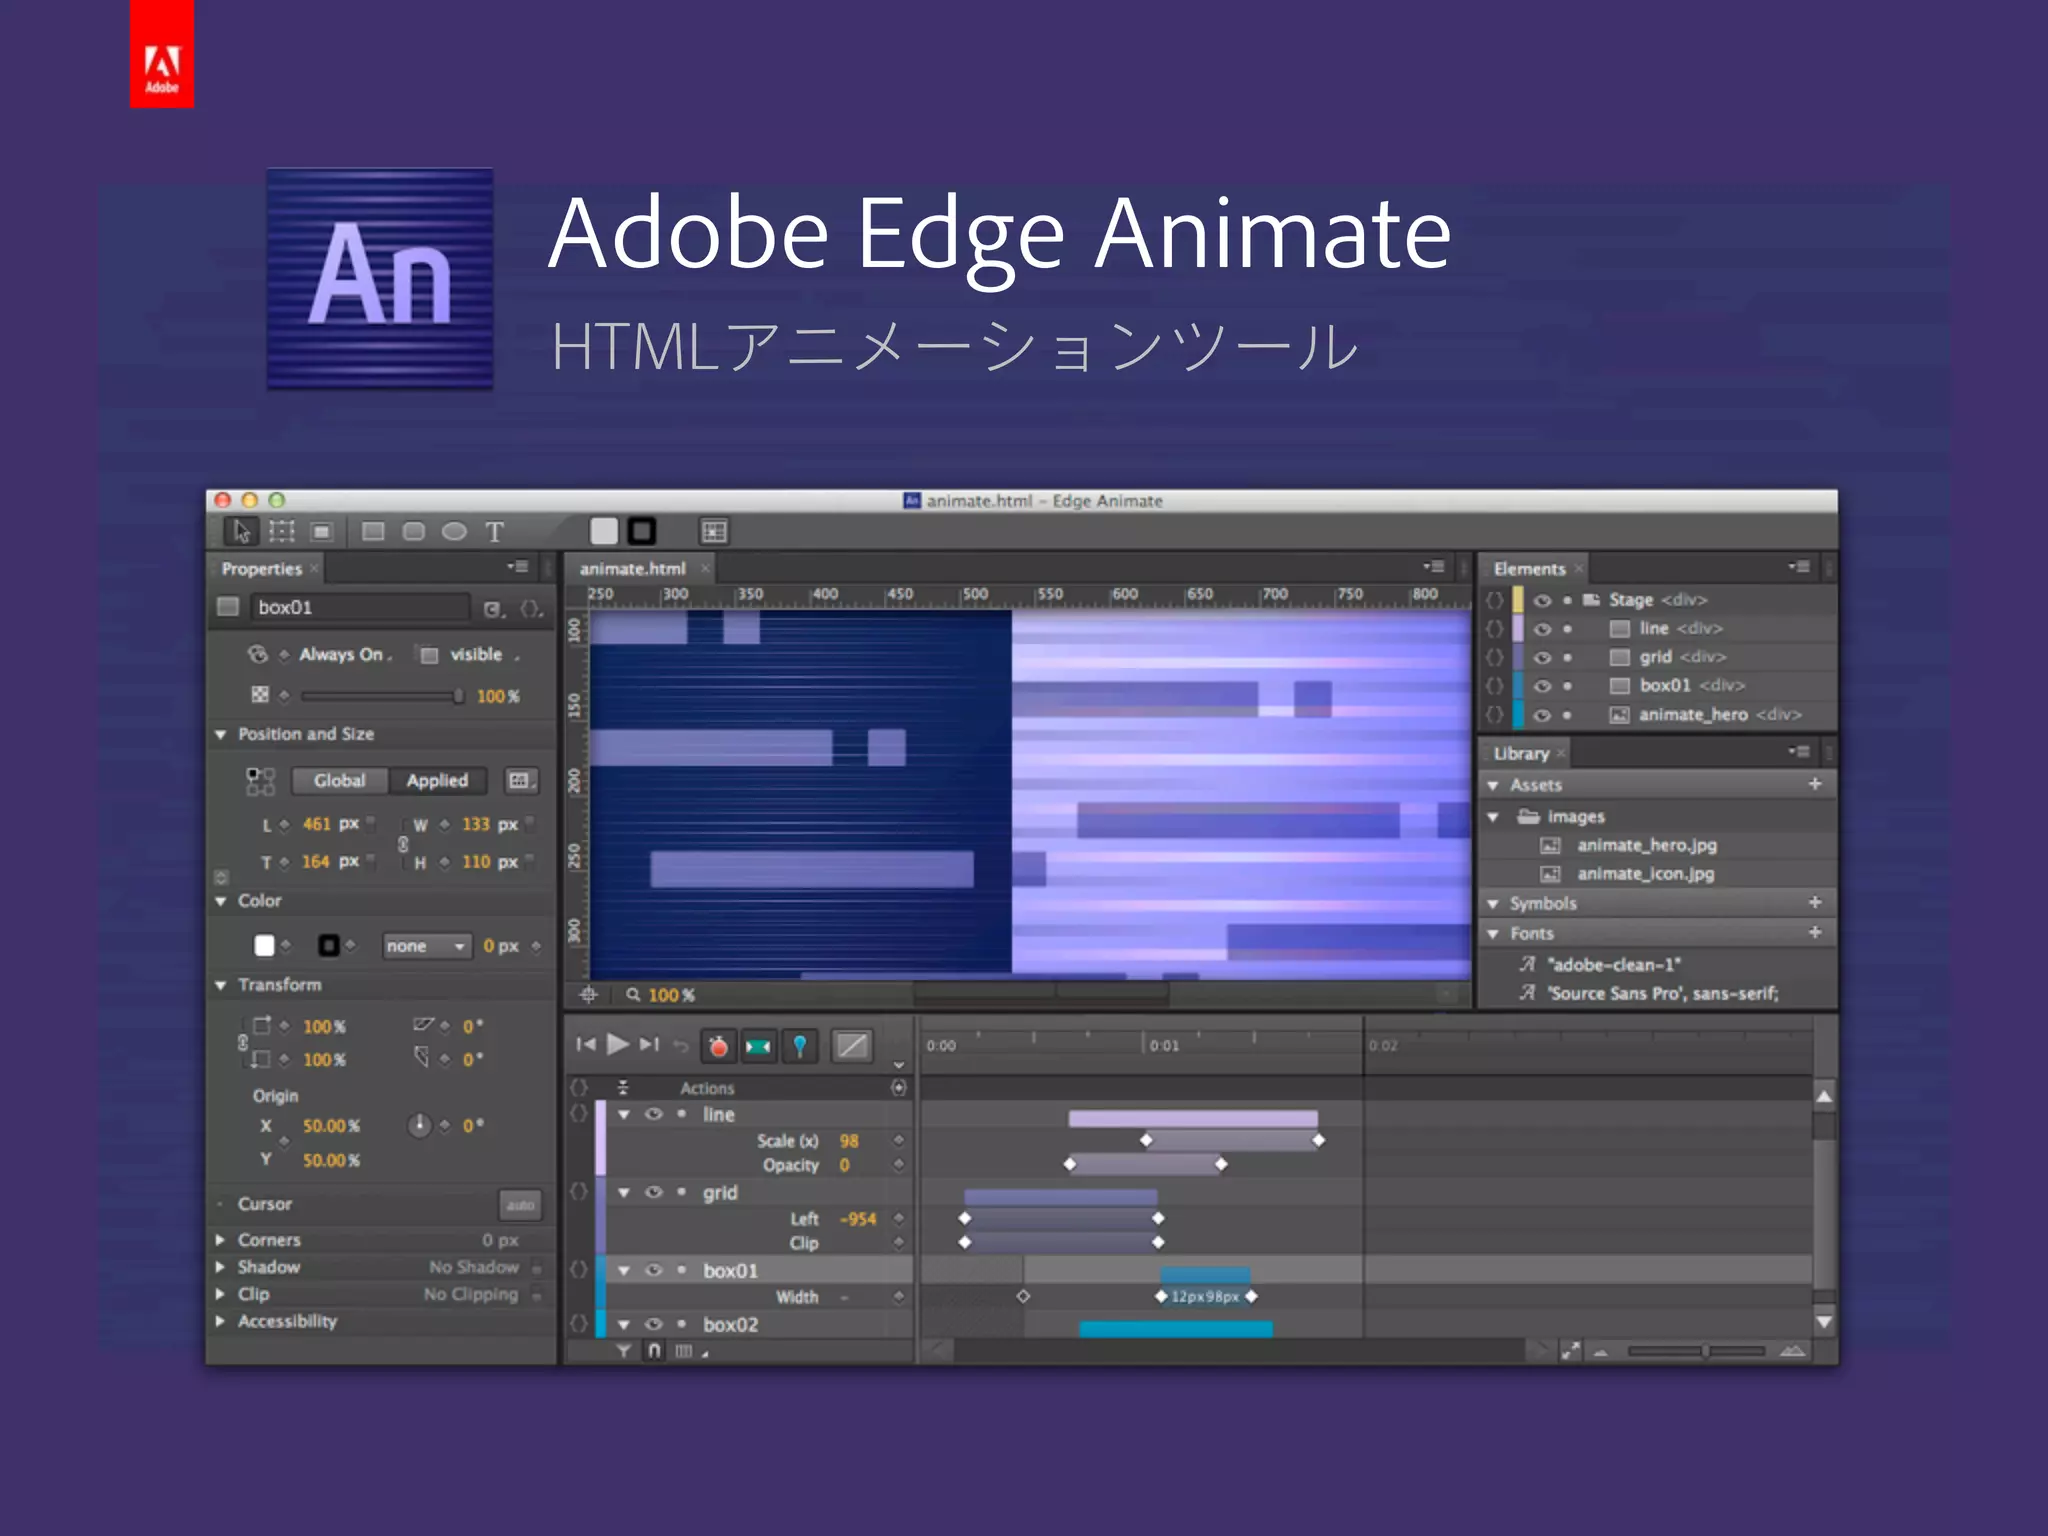Open the border style none dropdown
2048x1536 pixels.
pyautogui.click(x=427, y=946)
